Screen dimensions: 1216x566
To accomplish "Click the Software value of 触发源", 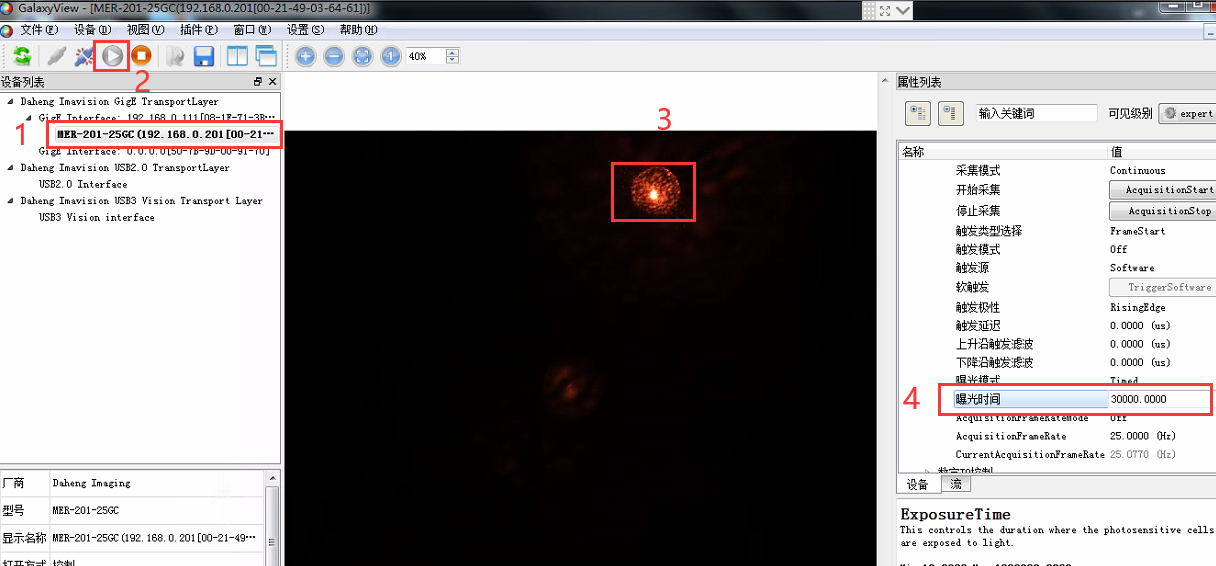I will (1132, 267).
